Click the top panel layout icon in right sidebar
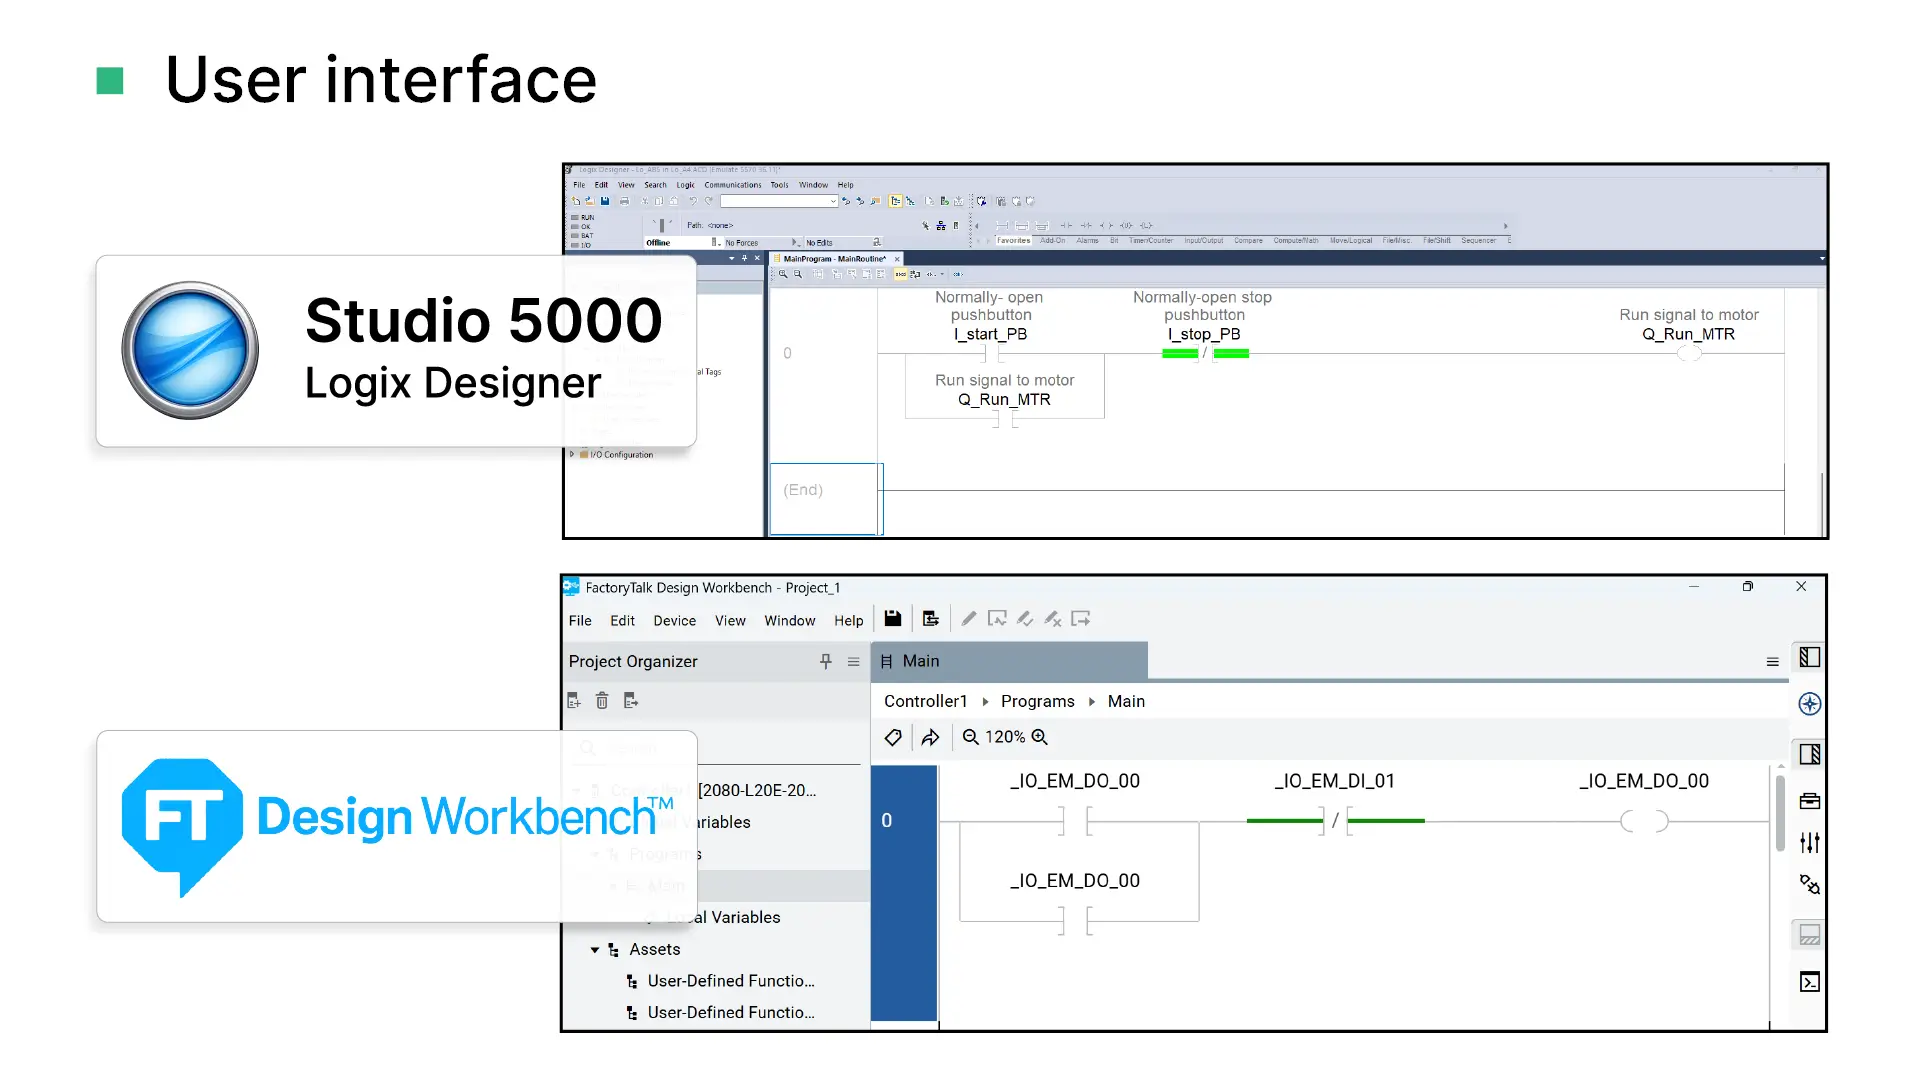 coord(1810,657)
